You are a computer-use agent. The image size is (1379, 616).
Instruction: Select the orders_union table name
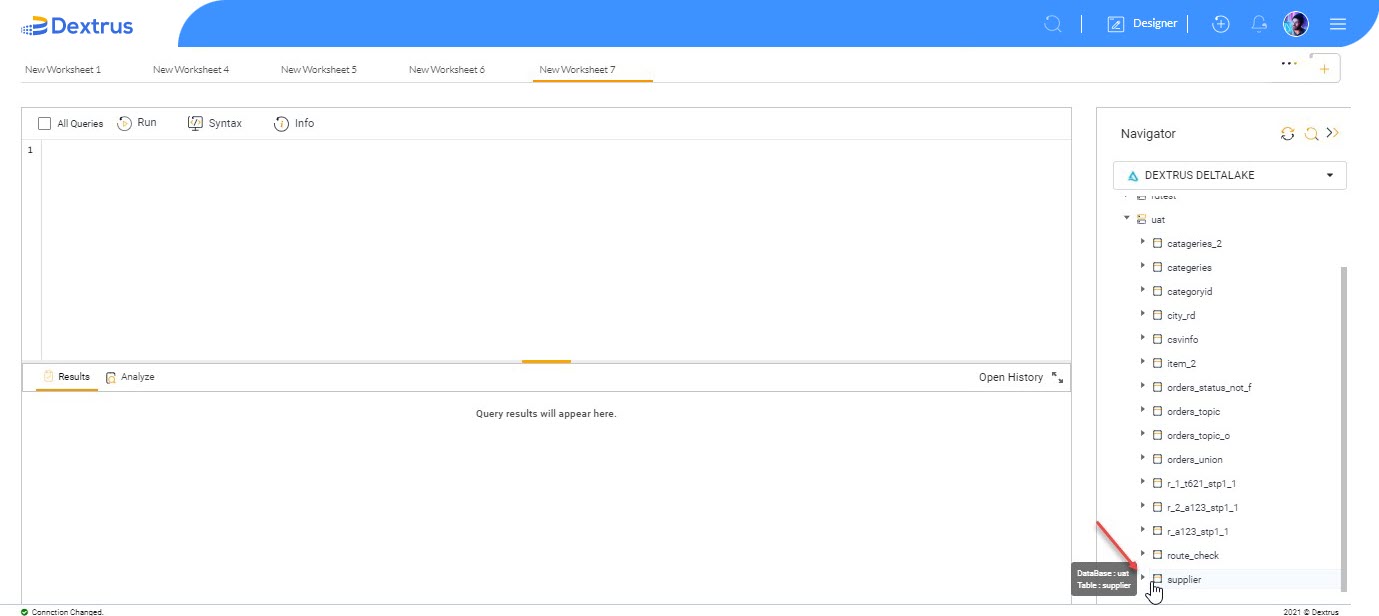pos(1195,459)
